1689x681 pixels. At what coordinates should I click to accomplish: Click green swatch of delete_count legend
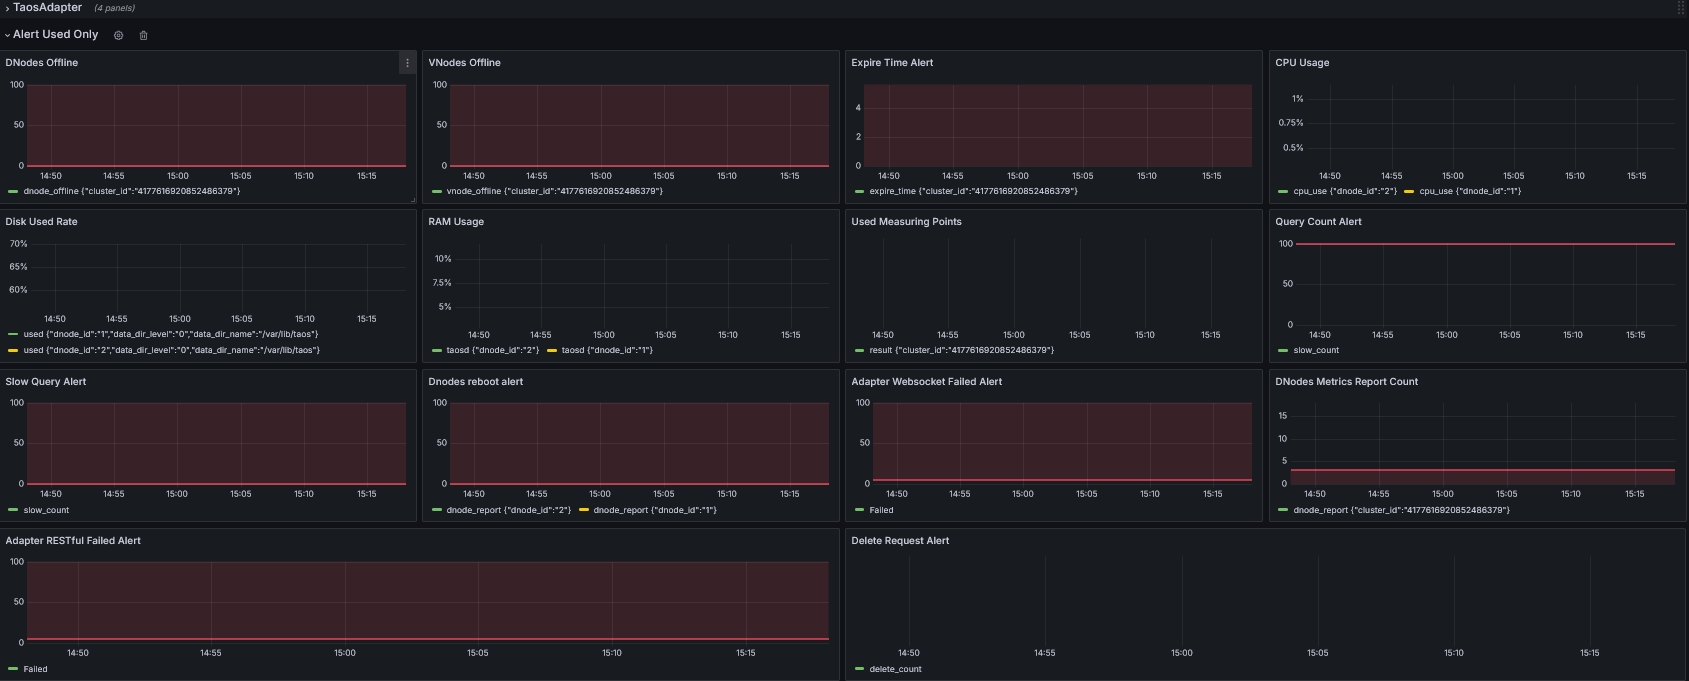[x=860, y=669]
